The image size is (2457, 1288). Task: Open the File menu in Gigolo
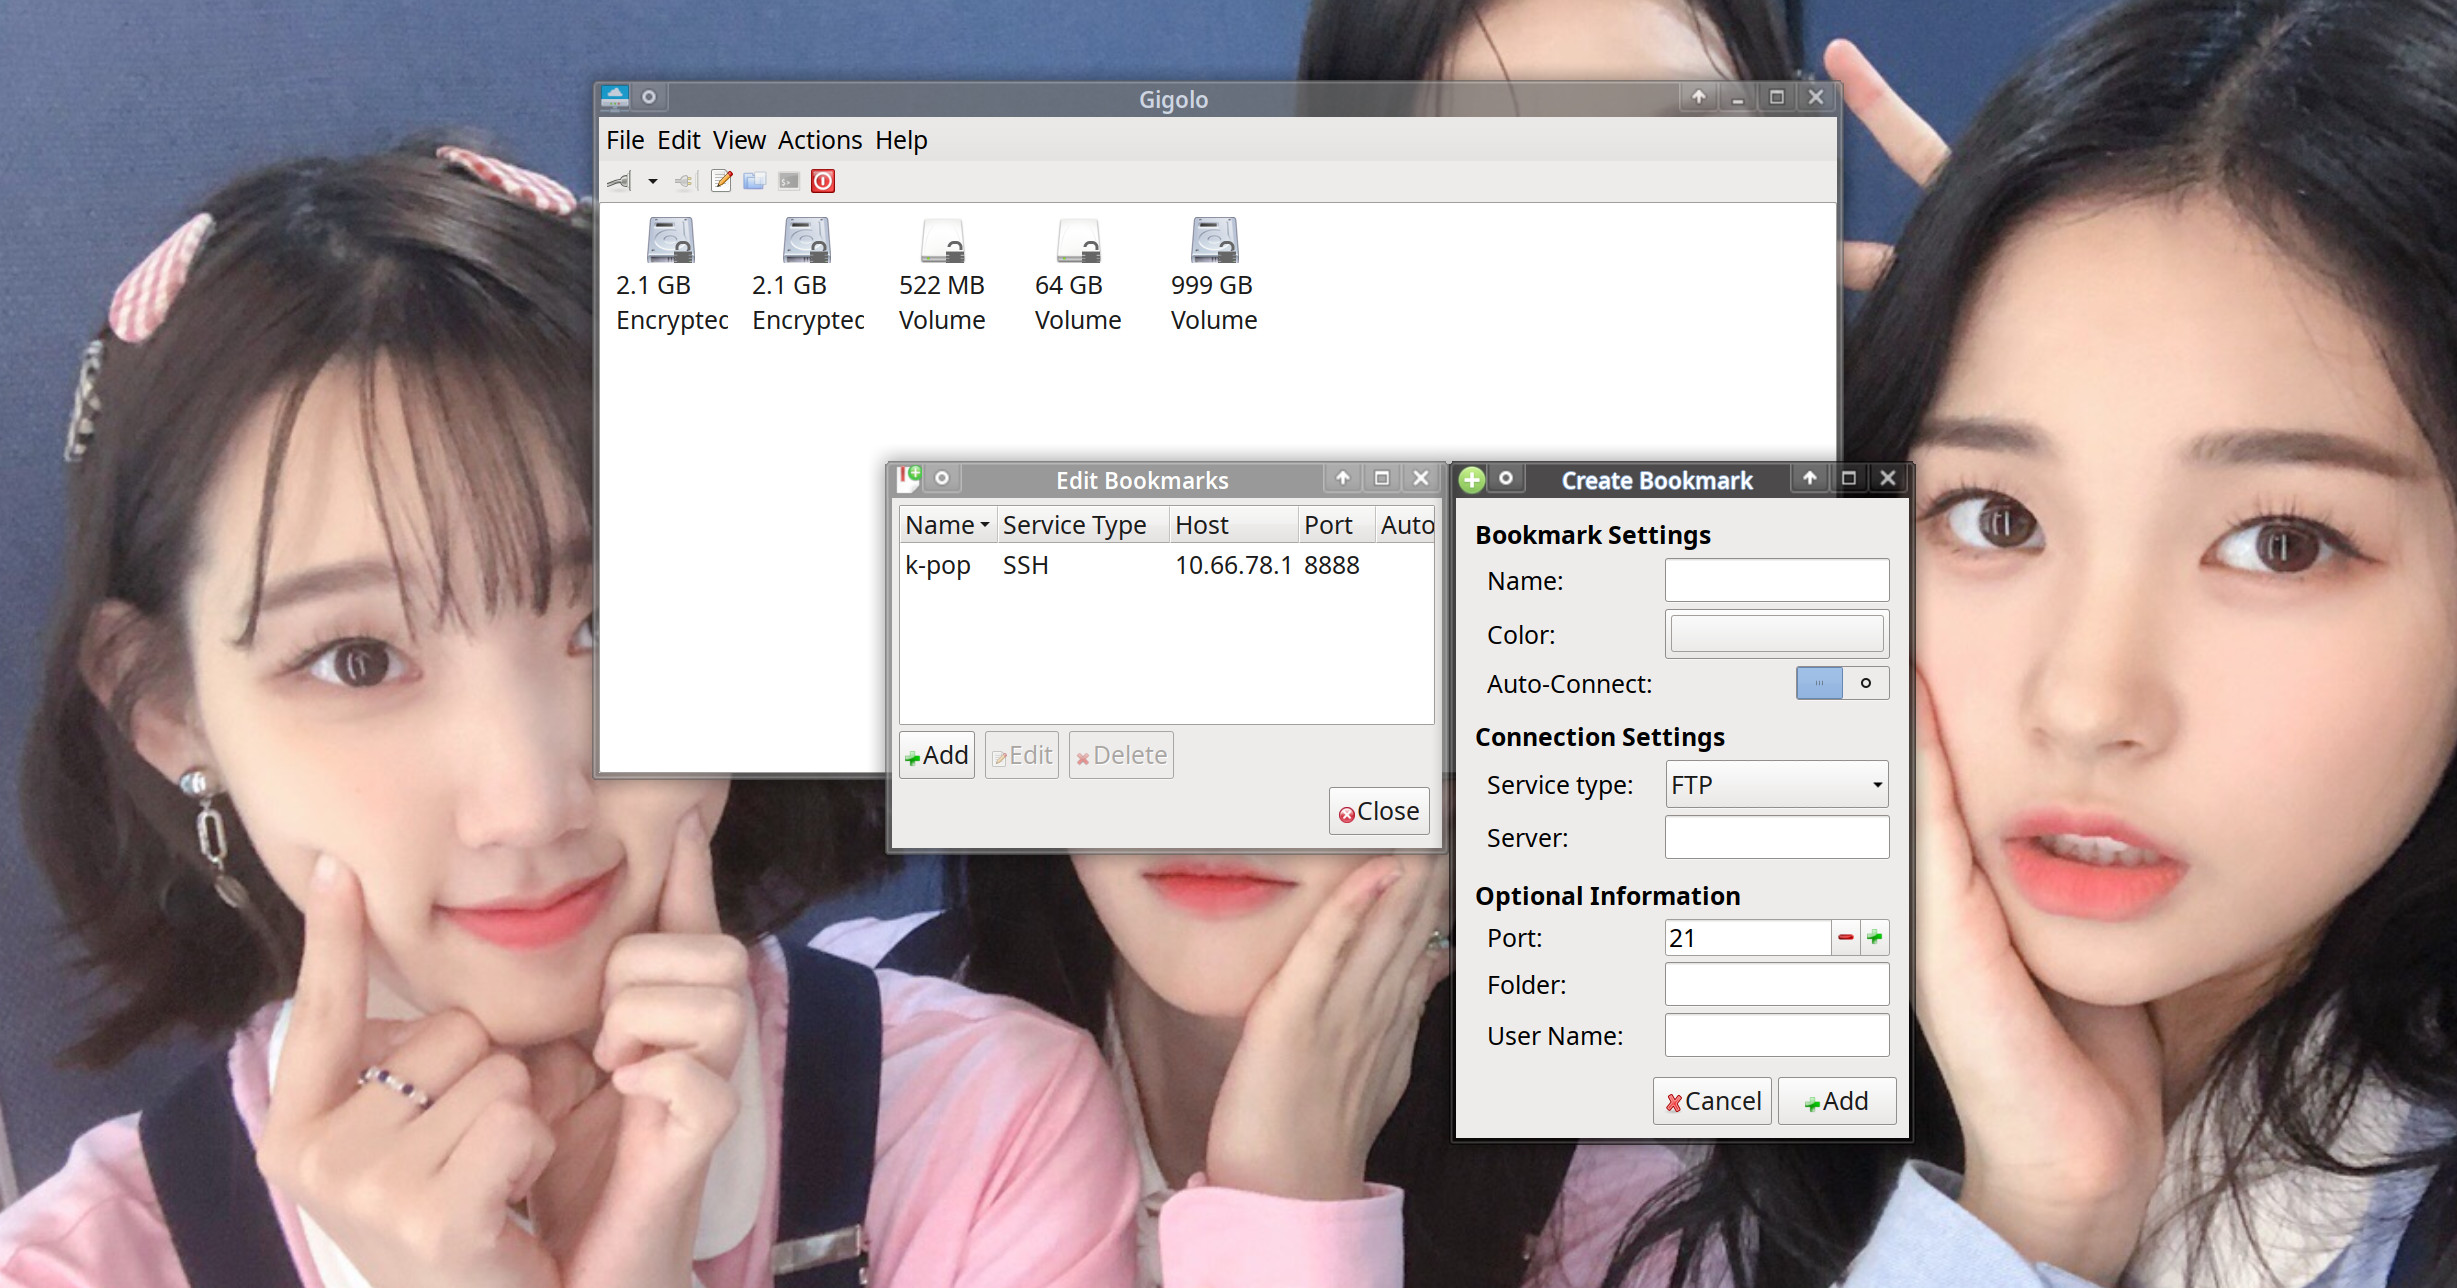click(x=625, y=140)
